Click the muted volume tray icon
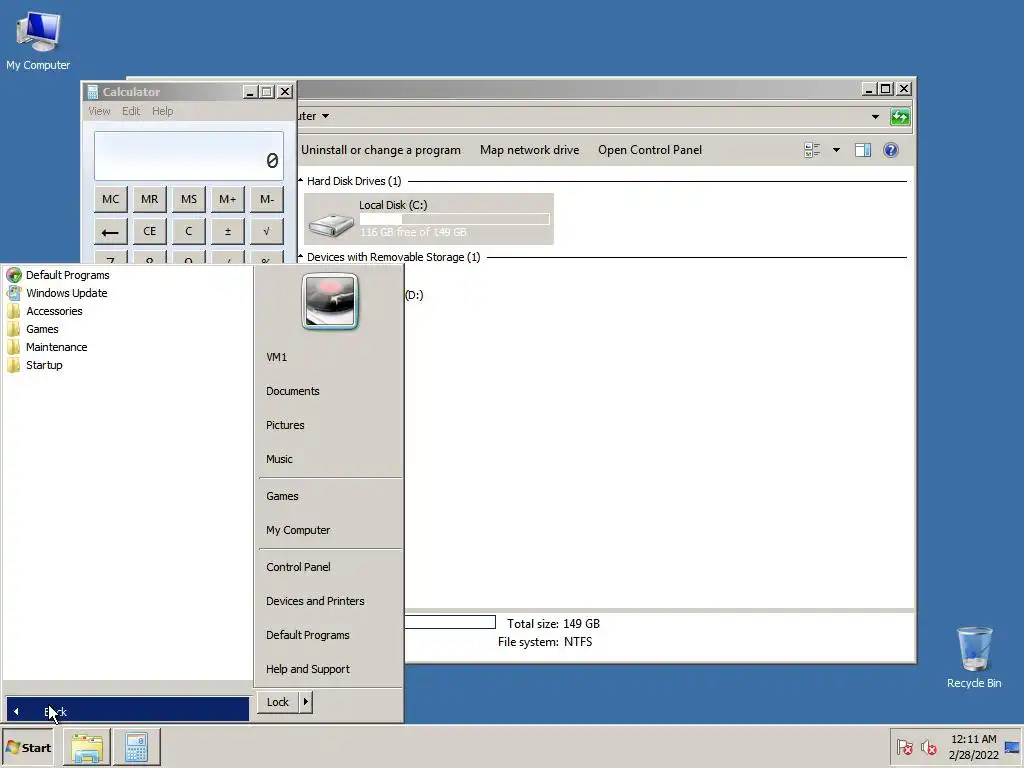Viewport: 1024px width, 768px height. pos(928,747)
